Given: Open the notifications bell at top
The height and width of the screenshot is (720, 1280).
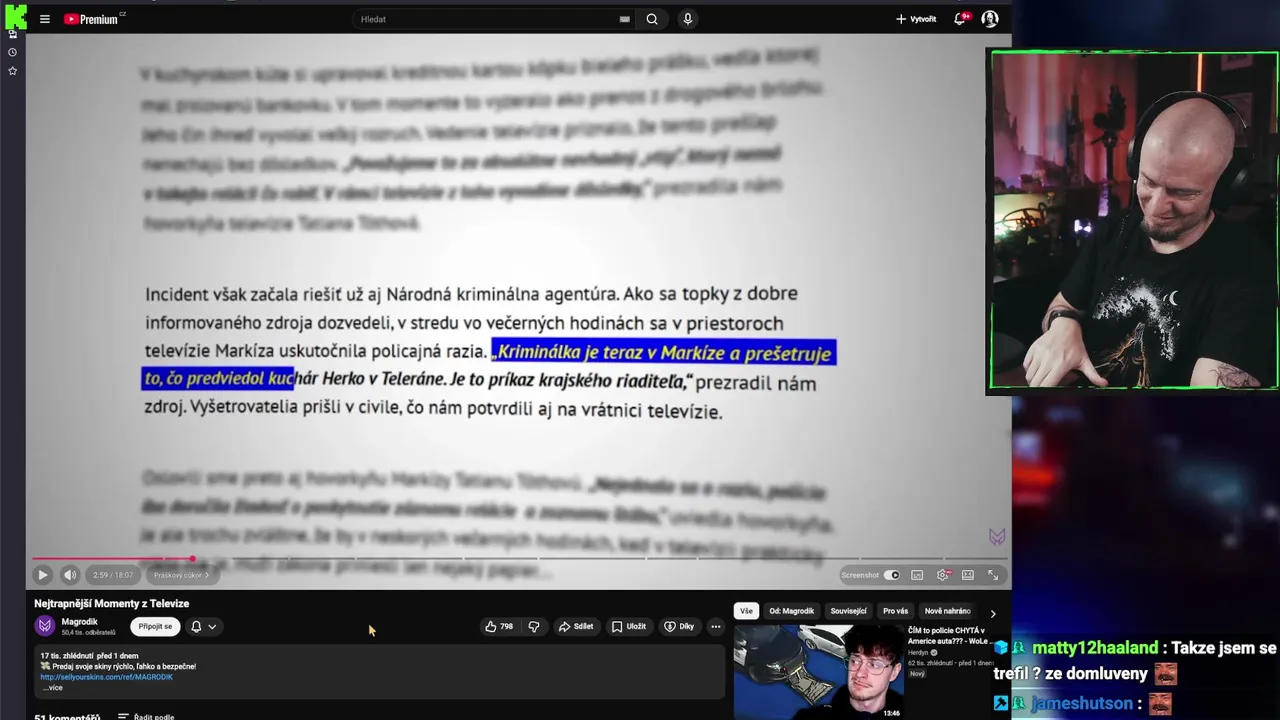Looking at the screenshot, I should 960,19.
